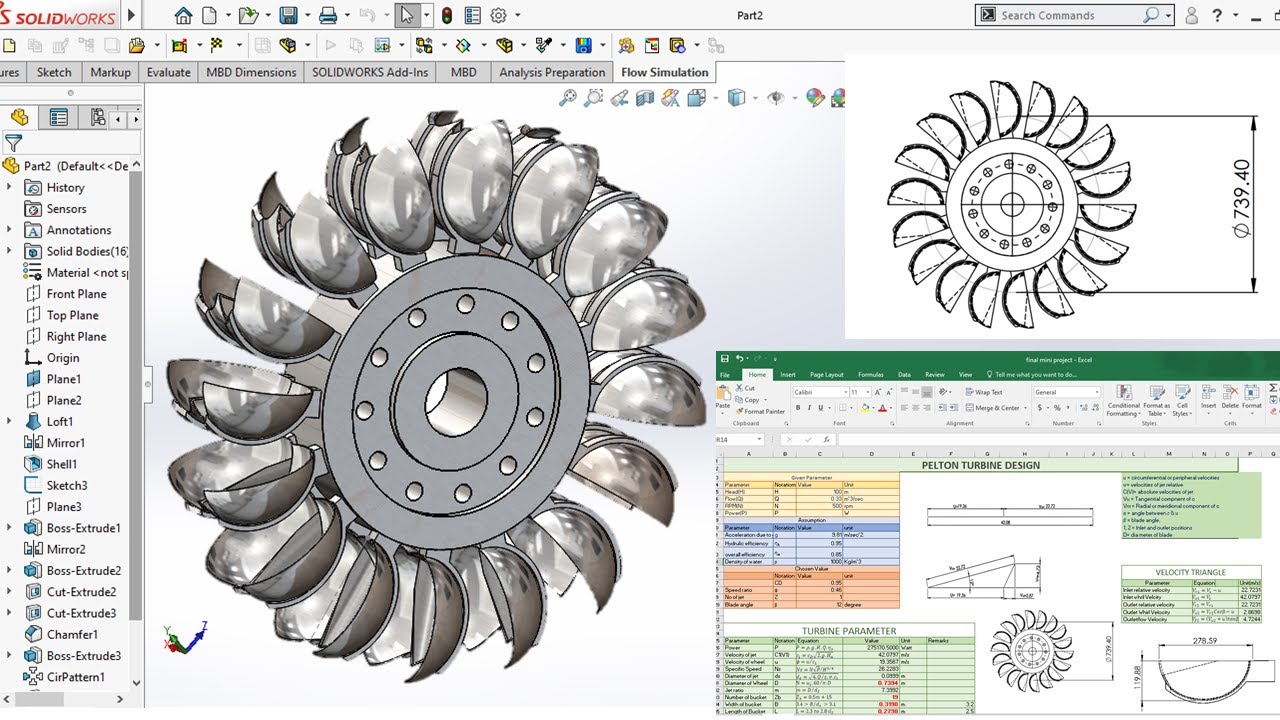Open the Excel Name Box R14 dropdown
This screenshot has height=720, width=1280.
759,440
